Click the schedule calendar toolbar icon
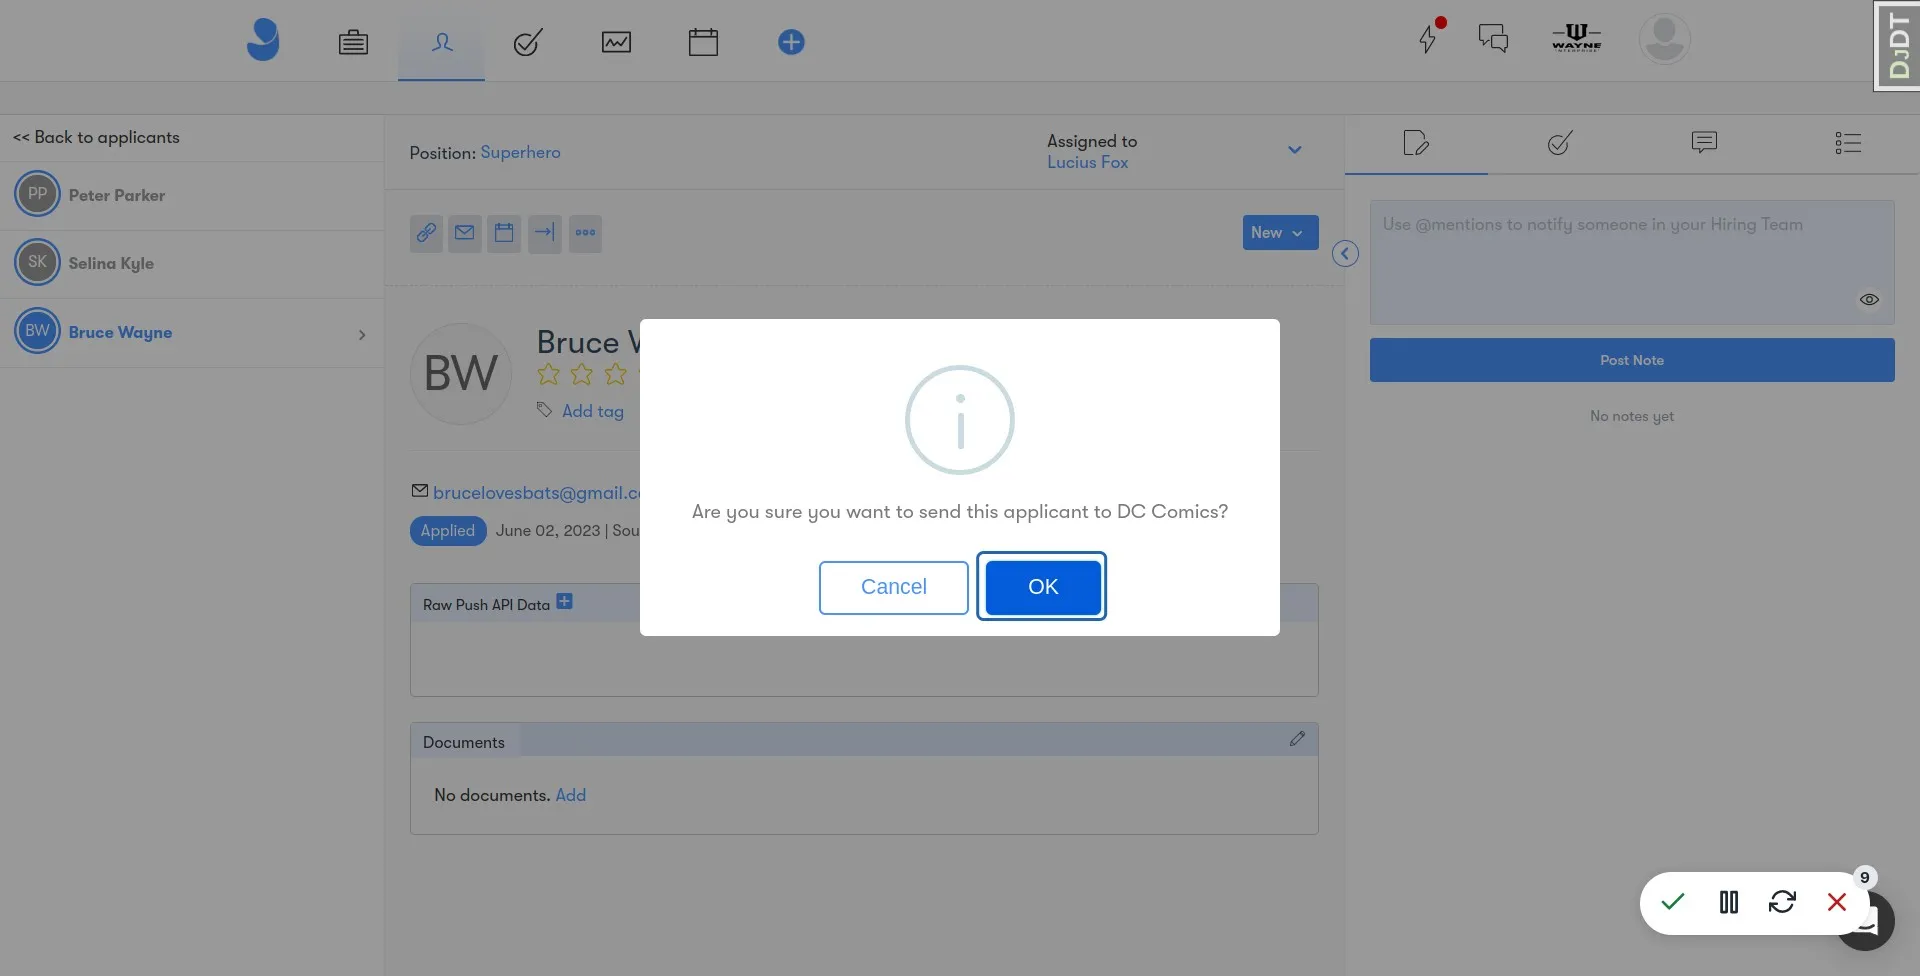Image resolution: width=1920 pixels, height=976 pixels. [504, 233]
